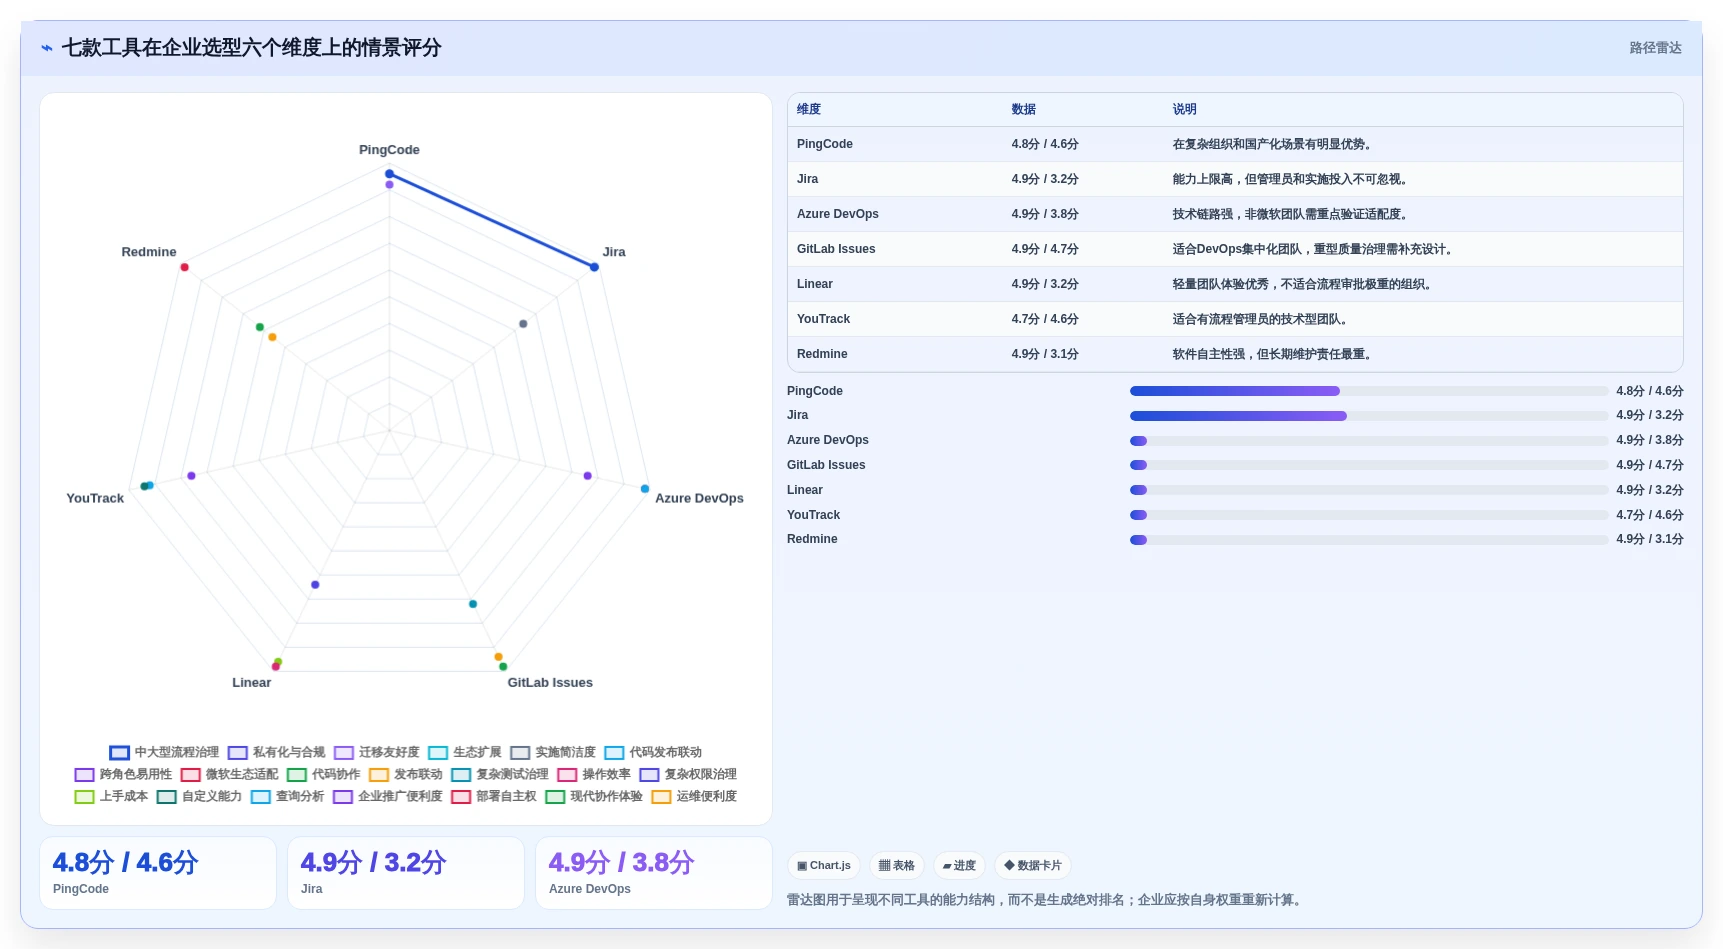Image resolution: width=1723 pixels, height=949 pixels.
Task: Toggle 代码协作 legend dataset
Action: pyautogui.click(x=324, y=774)
